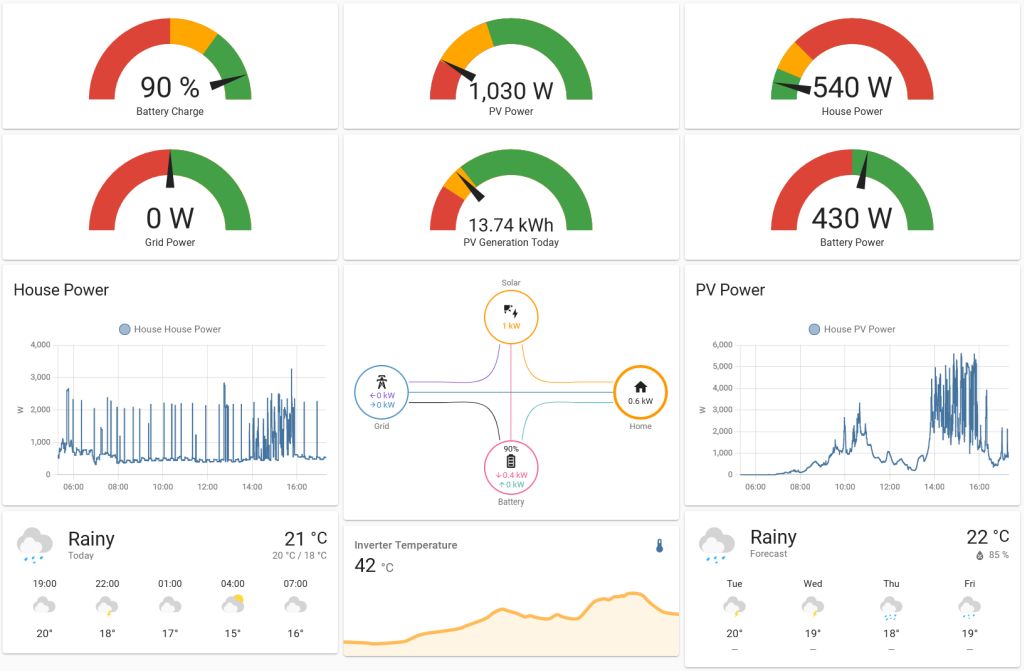Click the Battery icon in energy flow
Viewport: 1024px width, 671px height.
pyautogui.click(x=511, y=461)
